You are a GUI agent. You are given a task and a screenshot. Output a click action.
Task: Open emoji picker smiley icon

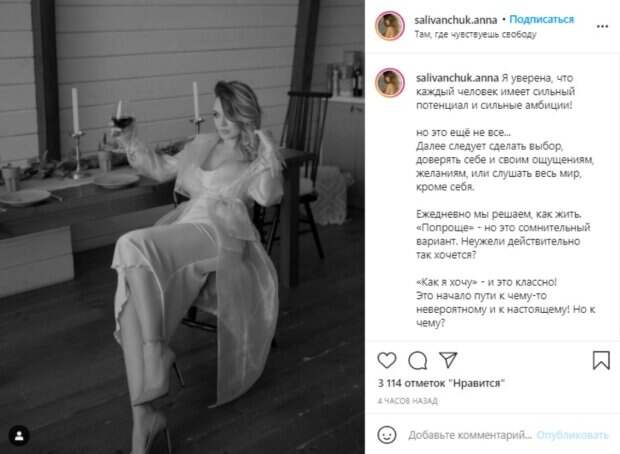pos(387,435)
